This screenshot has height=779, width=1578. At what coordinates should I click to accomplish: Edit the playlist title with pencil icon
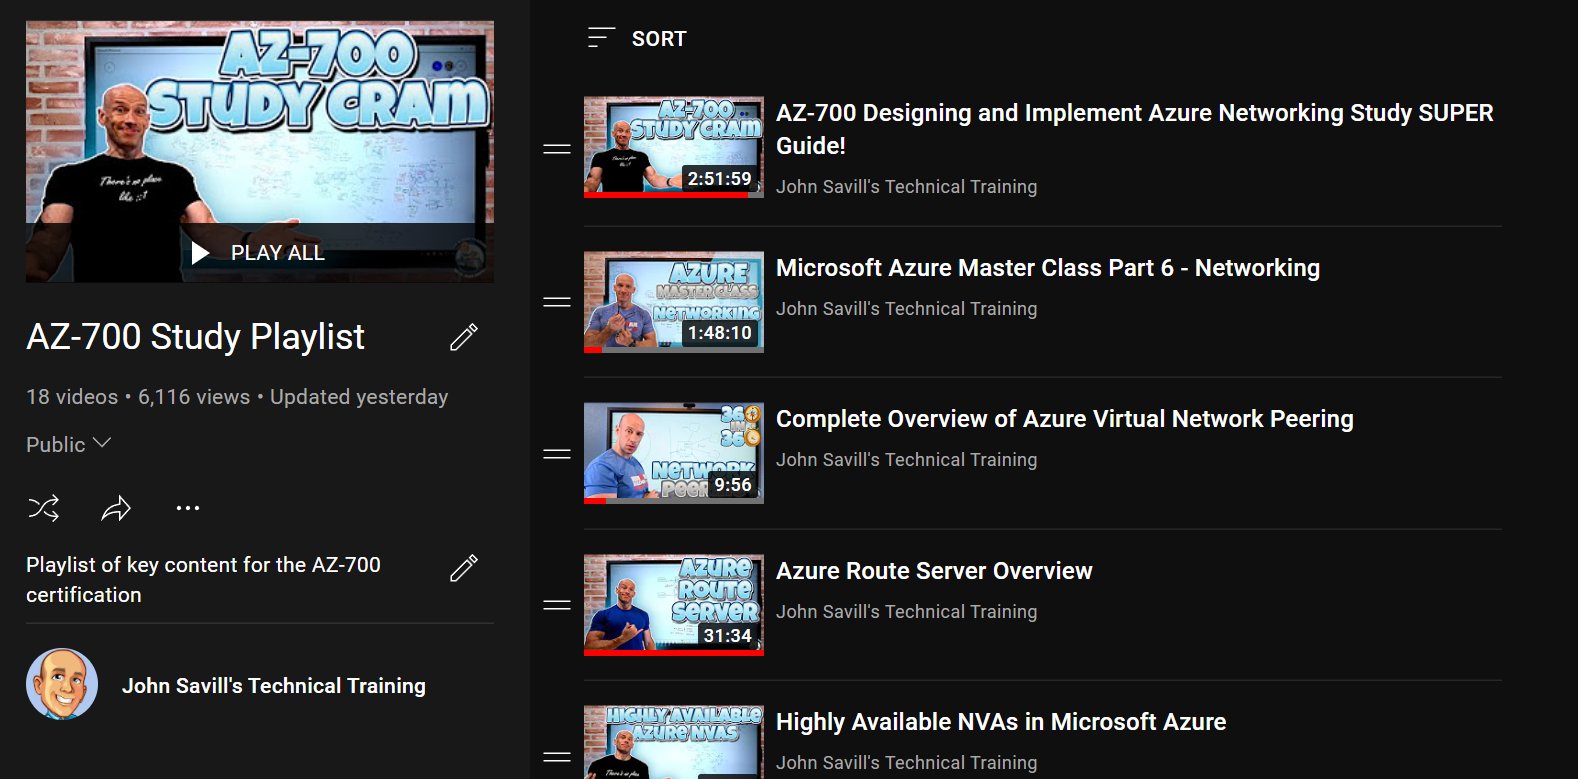tap(464, 337)
